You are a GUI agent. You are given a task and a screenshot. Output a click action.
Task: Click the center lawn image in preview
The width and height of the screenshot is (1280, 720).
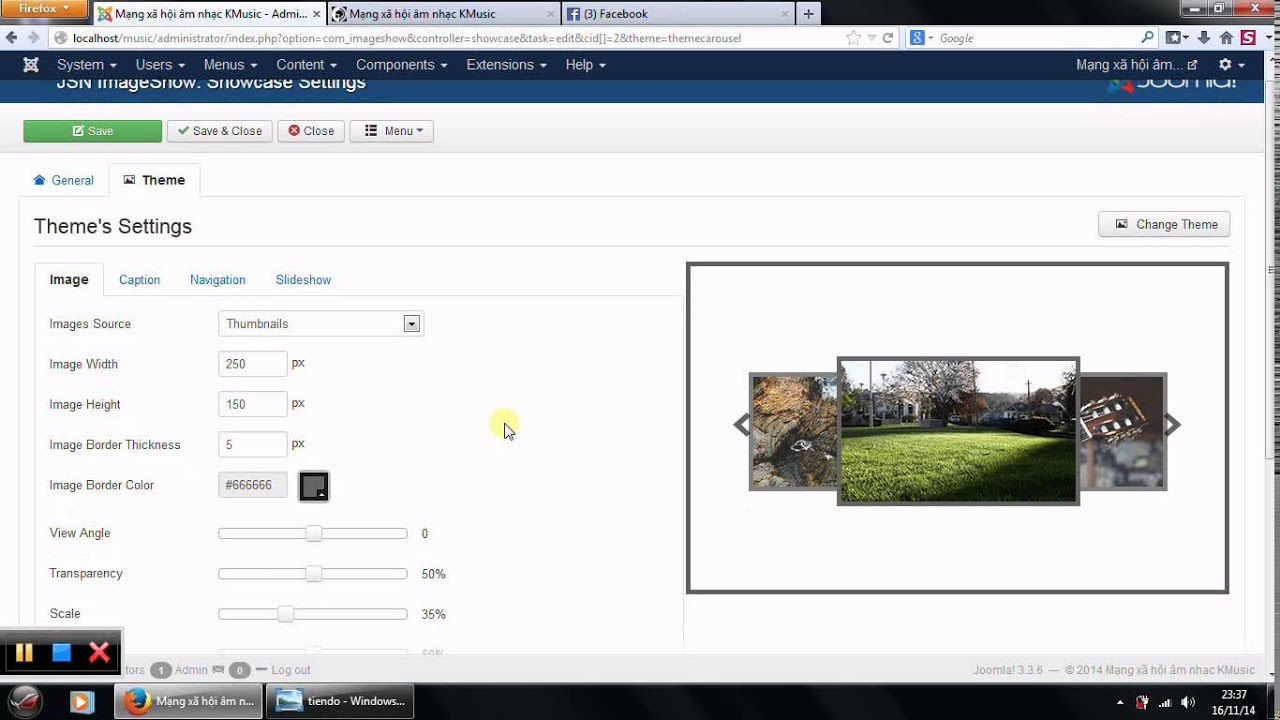point(958,431)
